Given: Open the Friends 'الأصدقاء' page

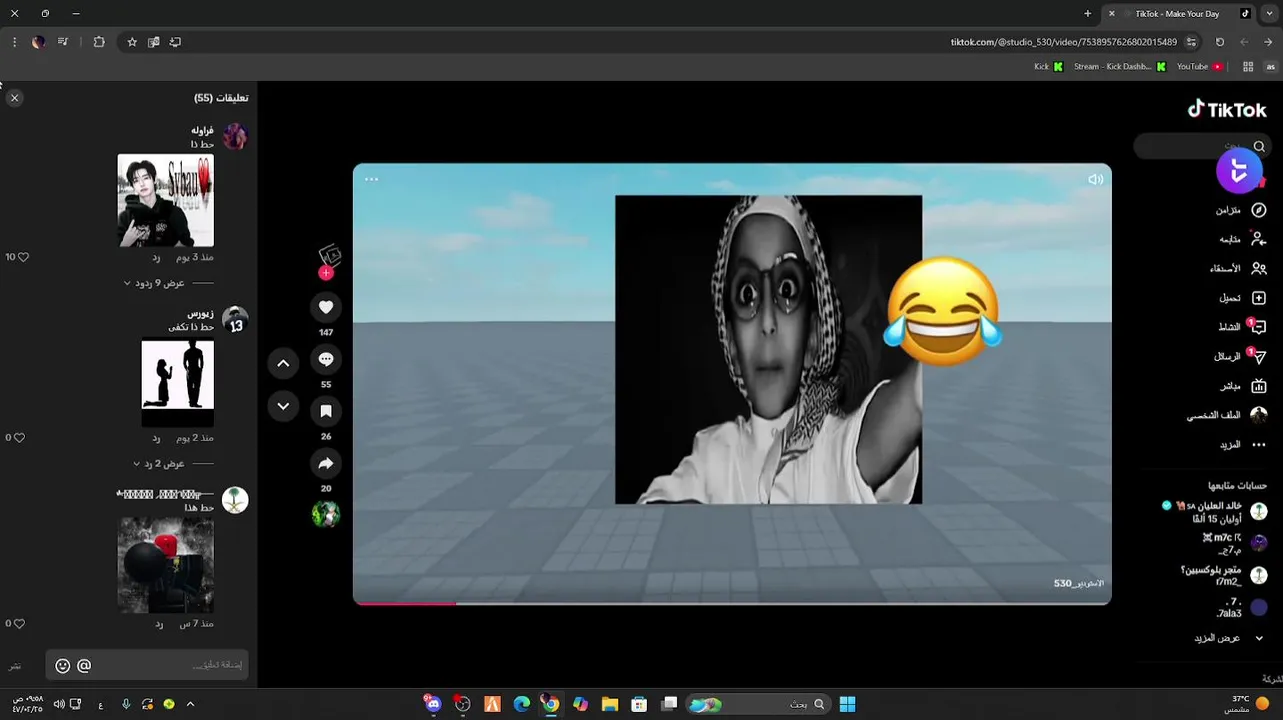Looking at the screenshot, I should 1238,269.
